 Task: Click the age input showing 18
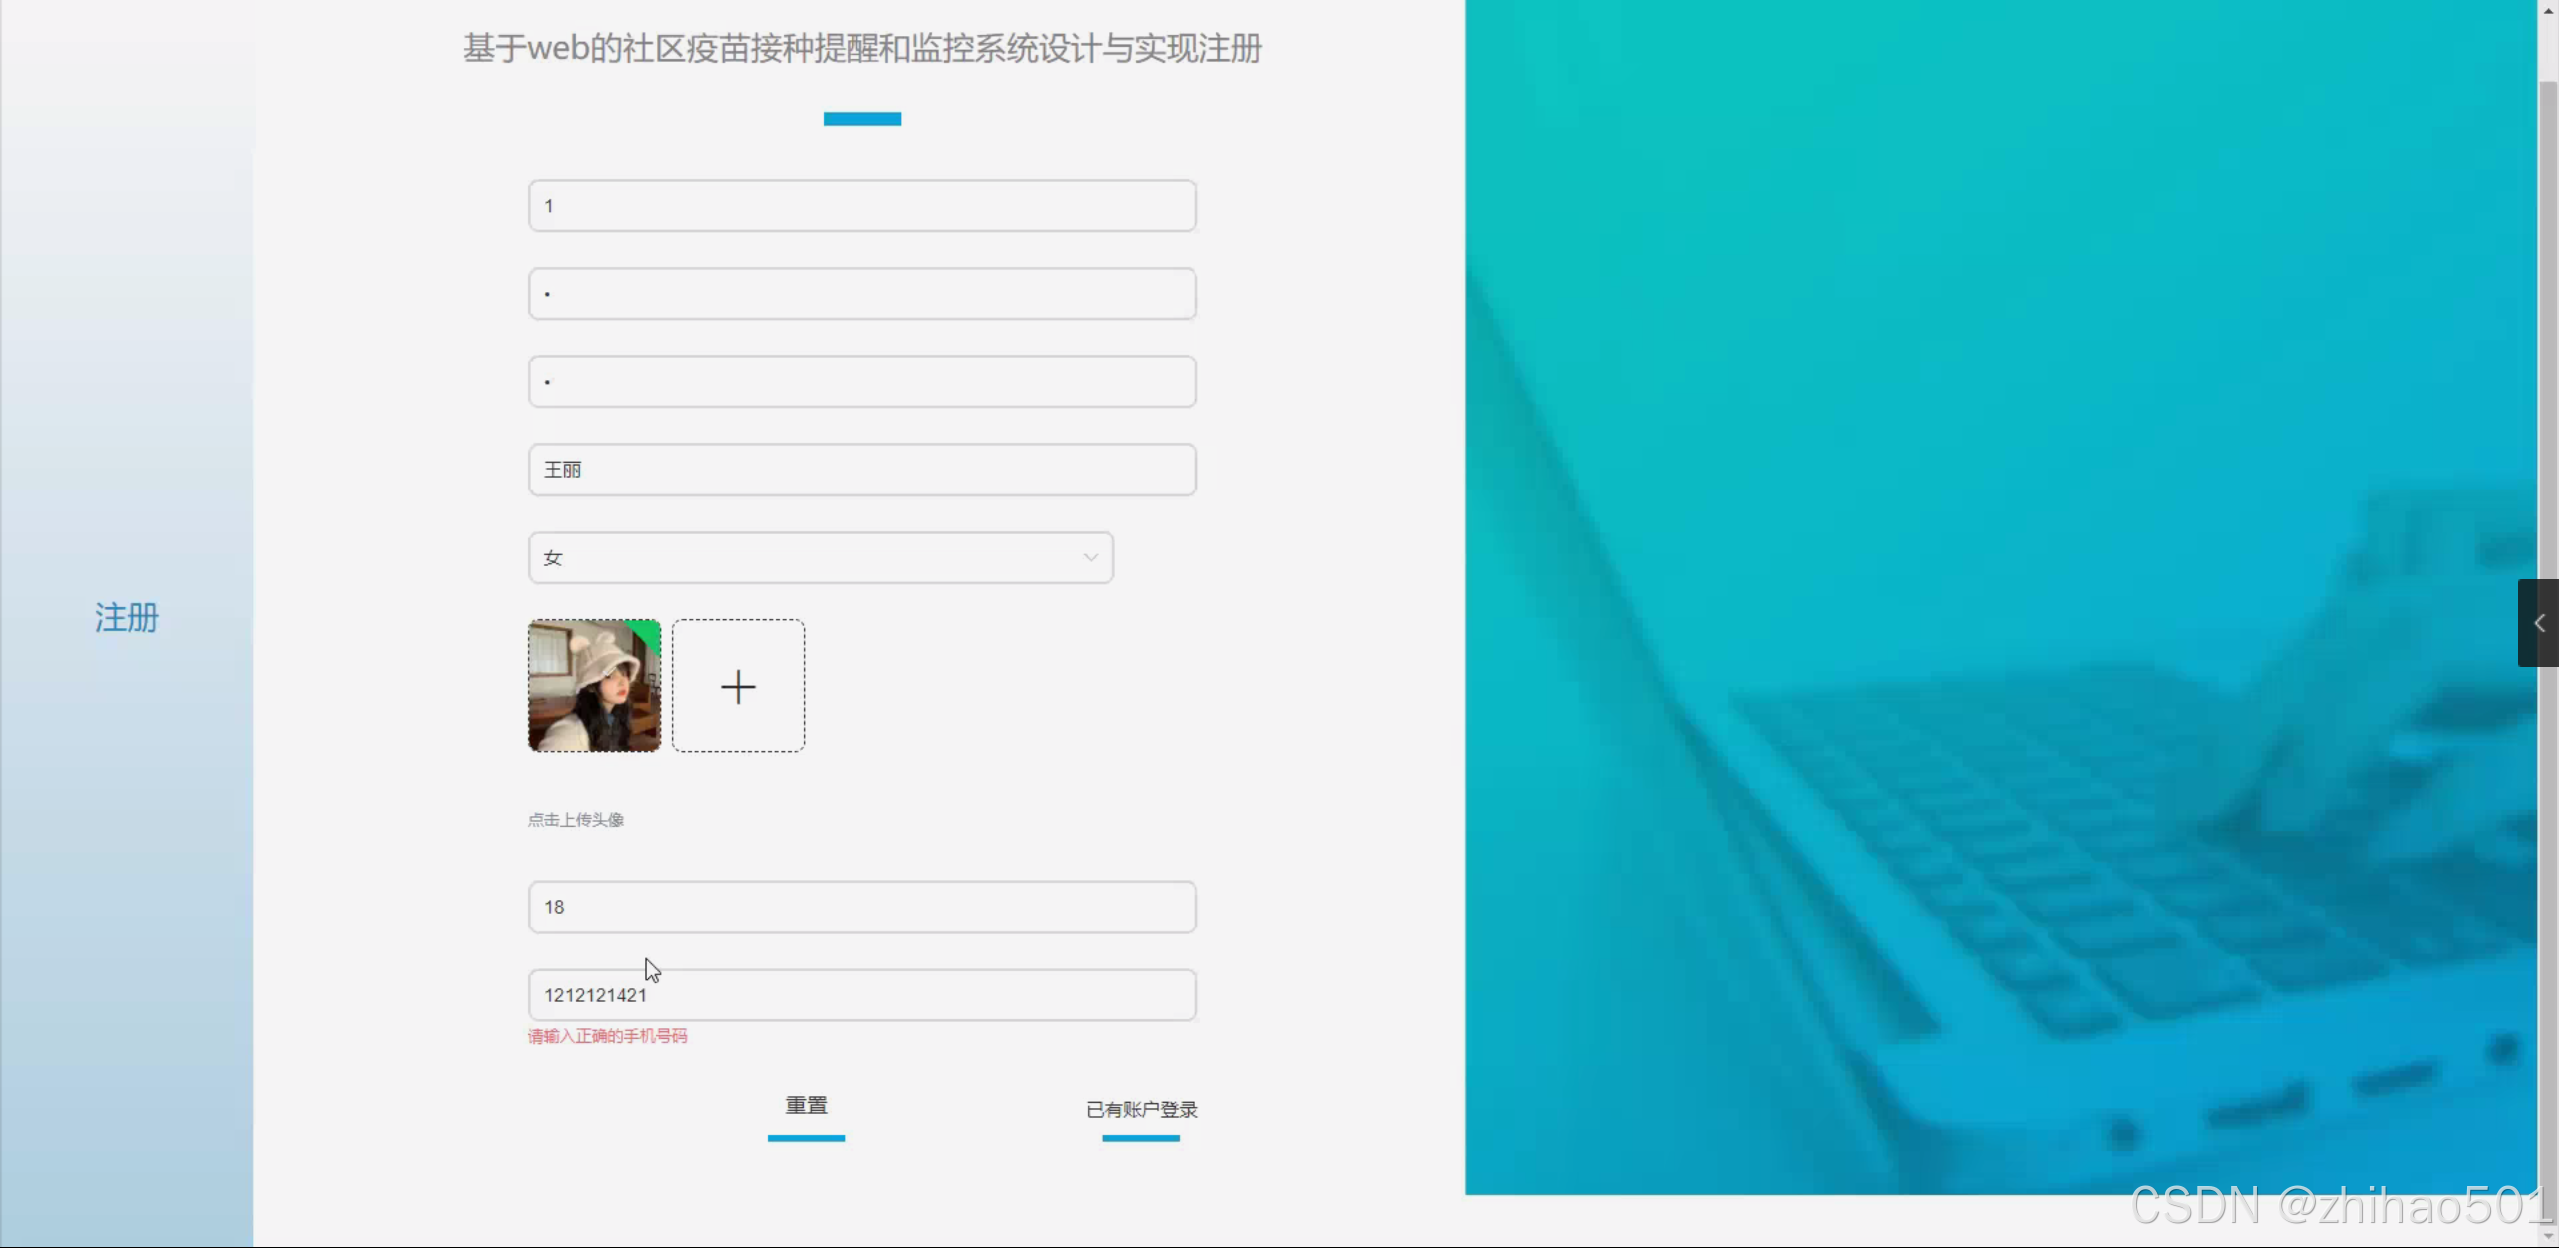pos(861,906)
